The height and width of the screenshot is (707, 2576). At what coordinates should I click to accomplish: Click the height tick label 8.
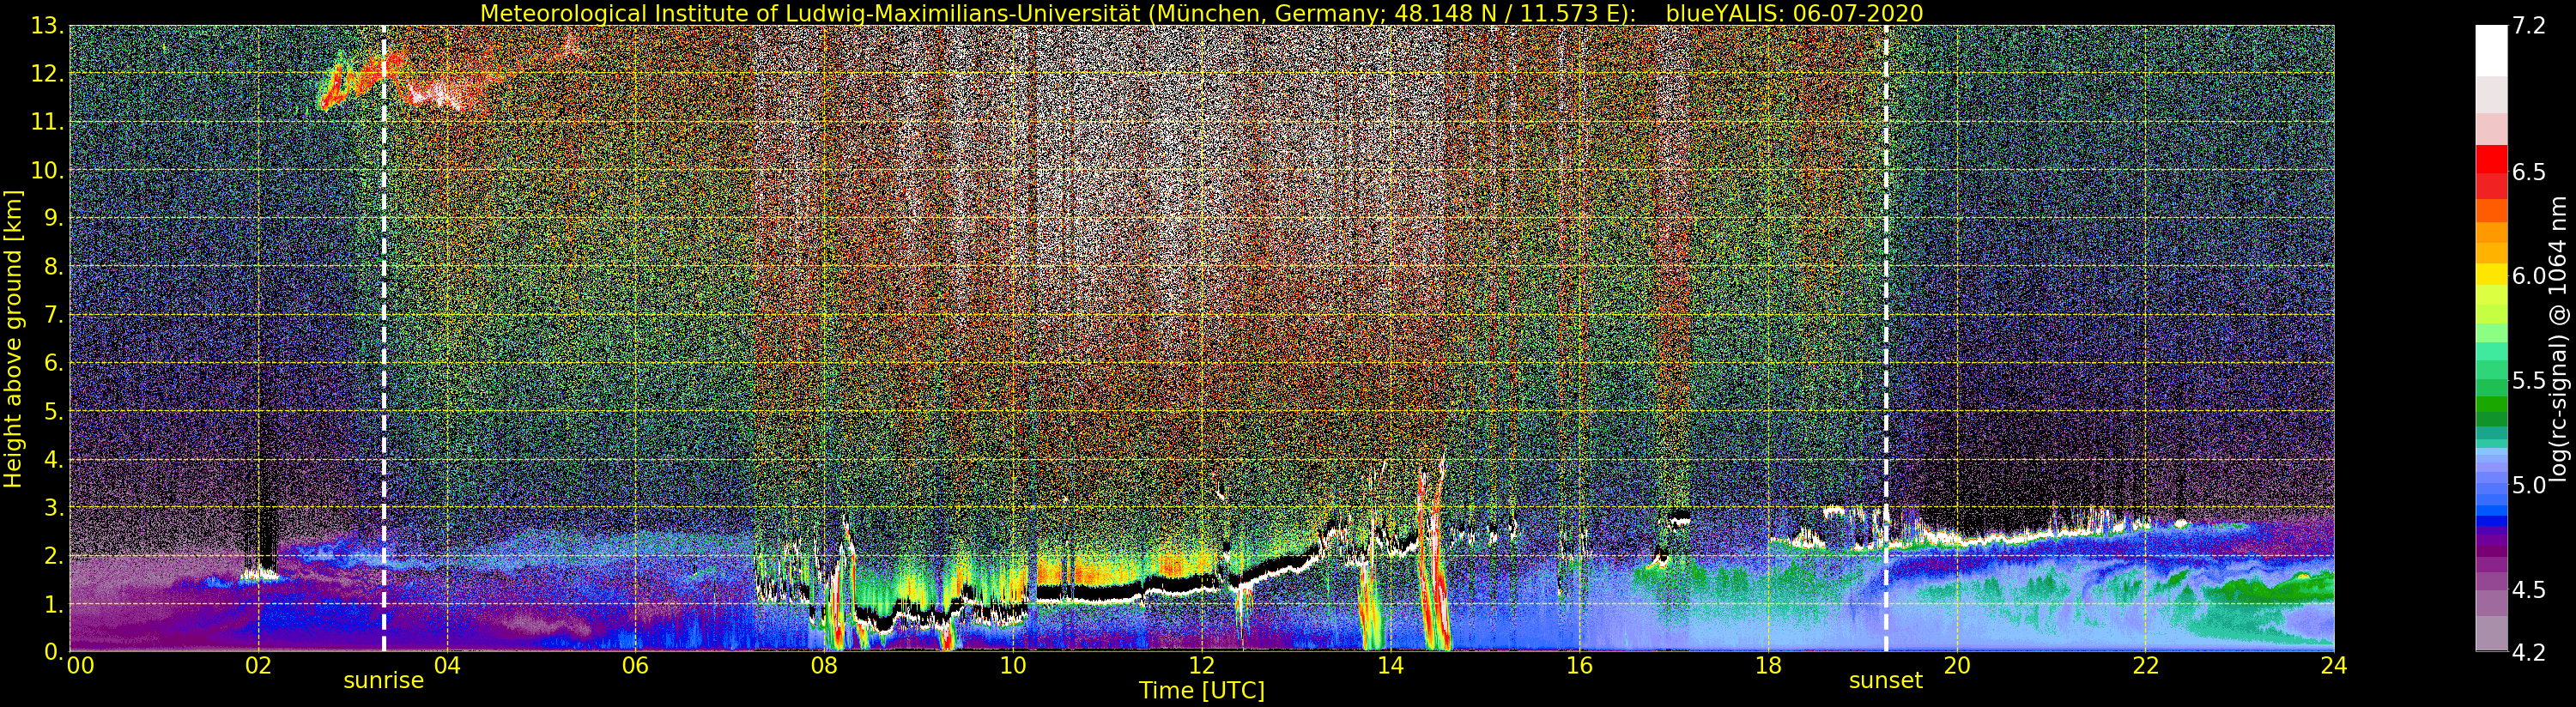54,267
